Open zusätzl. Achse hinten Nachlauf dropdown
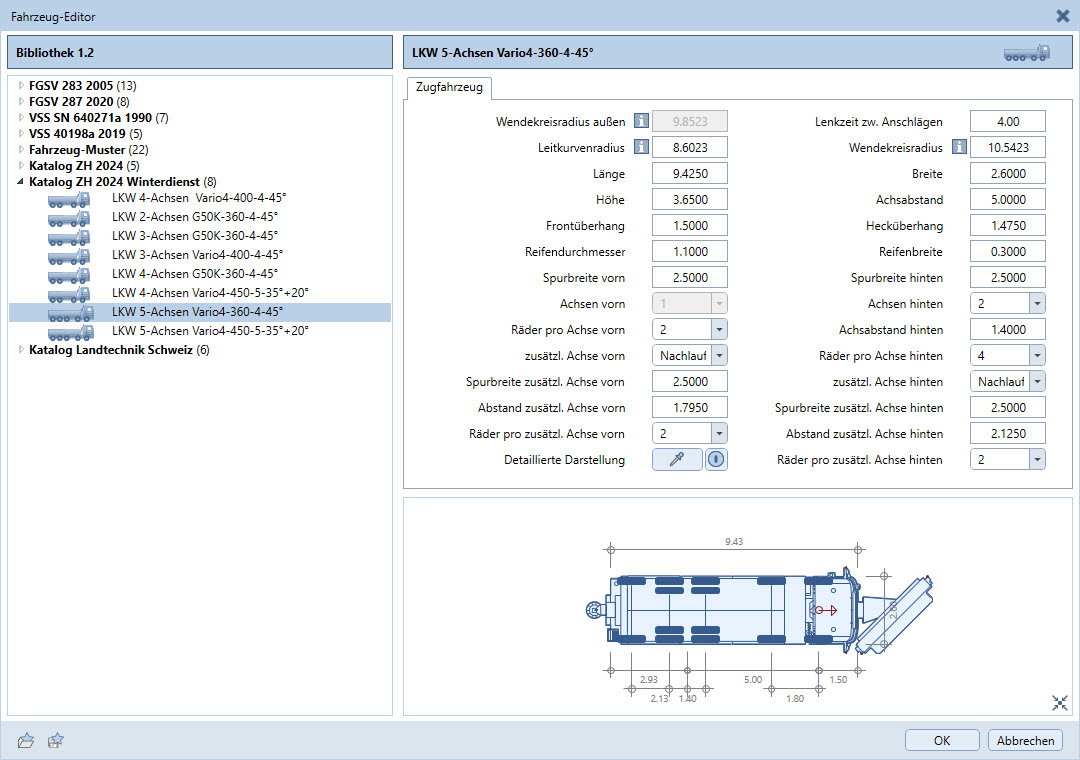Image resolution: width=1080 pixels, height=760 pixels. pyautogui.click(x=1036, y=381)
